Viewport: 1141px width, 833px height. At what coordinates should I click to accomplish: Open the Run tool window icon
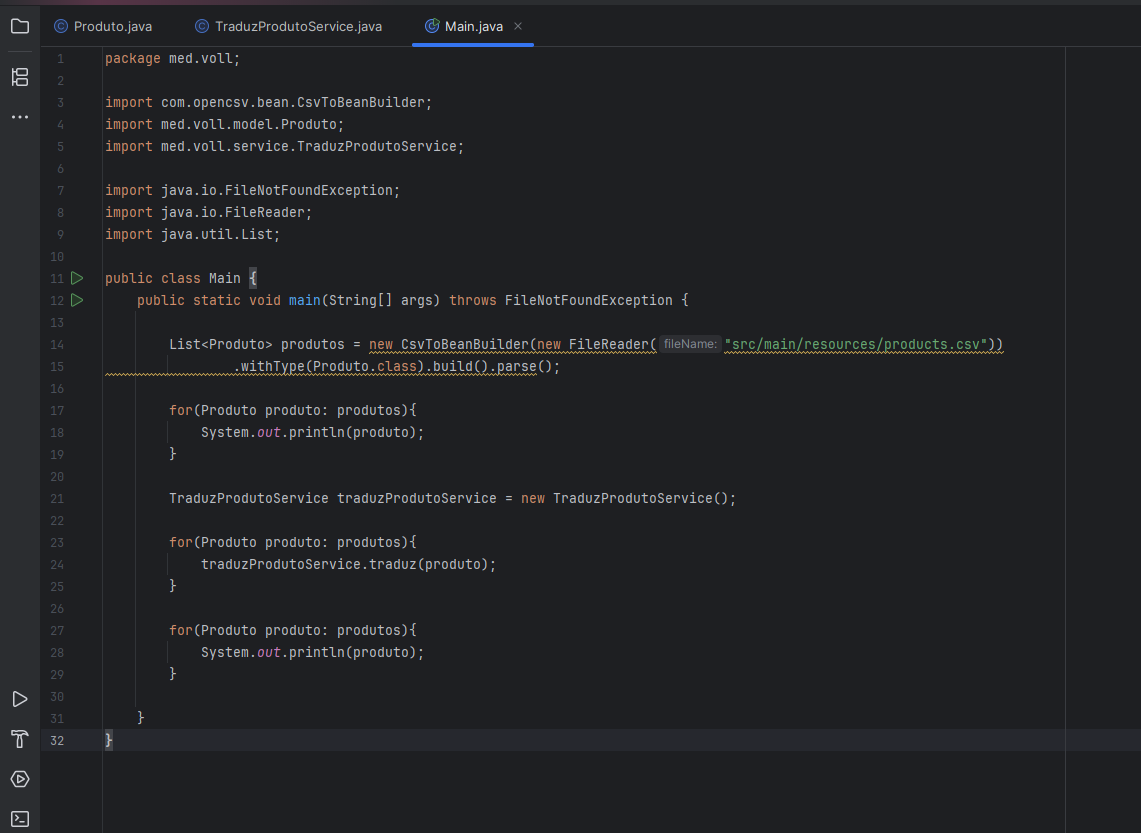[x=20, y=699]
